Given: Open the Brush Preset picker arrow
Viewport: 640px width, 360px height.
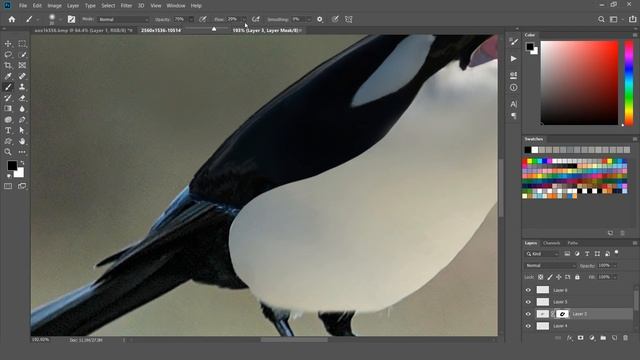Looking at the screenshot, I should coord(60,19).
